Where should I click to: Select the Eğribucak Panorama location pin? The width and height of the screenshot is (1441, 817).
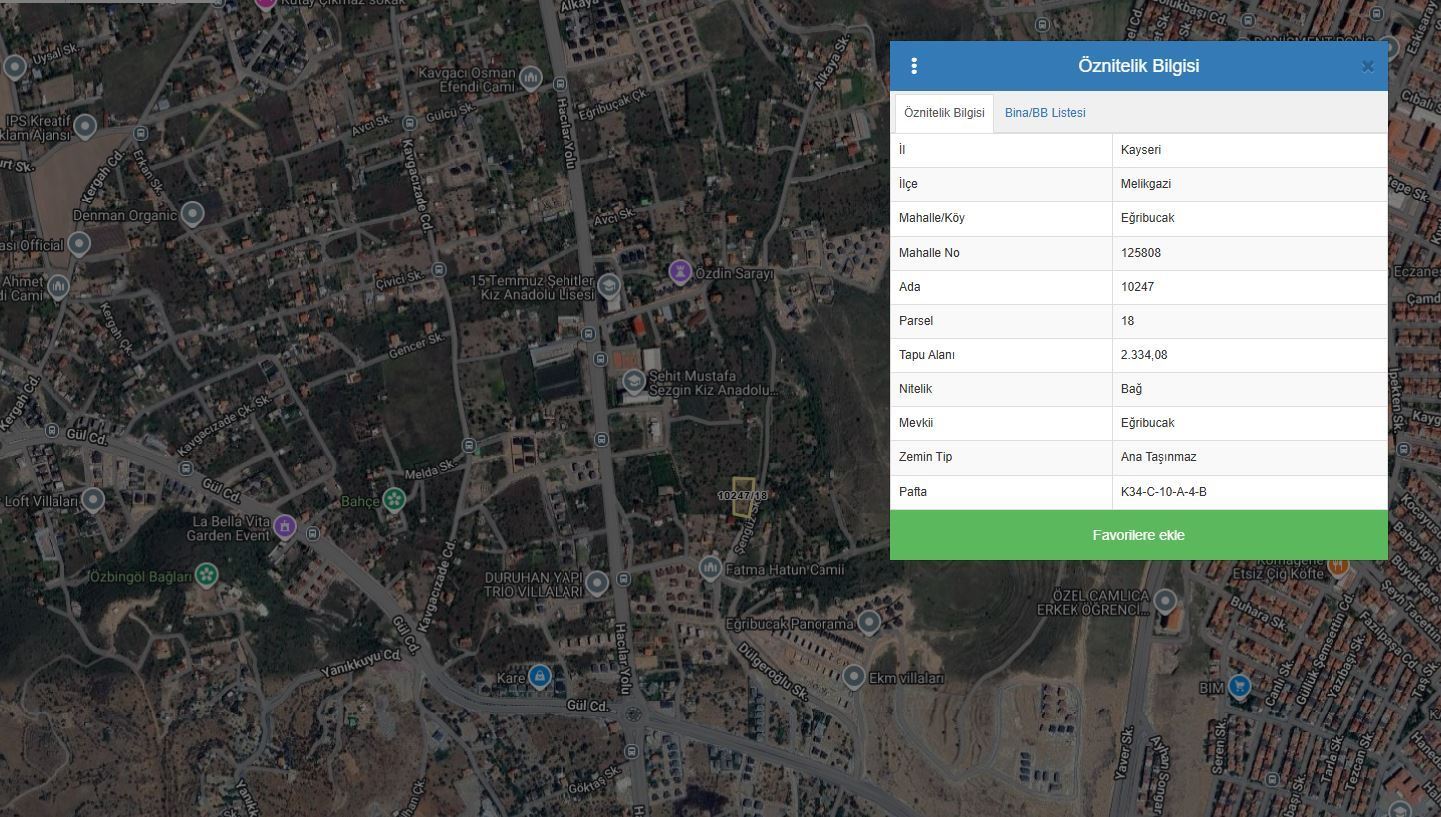[868, 622]
